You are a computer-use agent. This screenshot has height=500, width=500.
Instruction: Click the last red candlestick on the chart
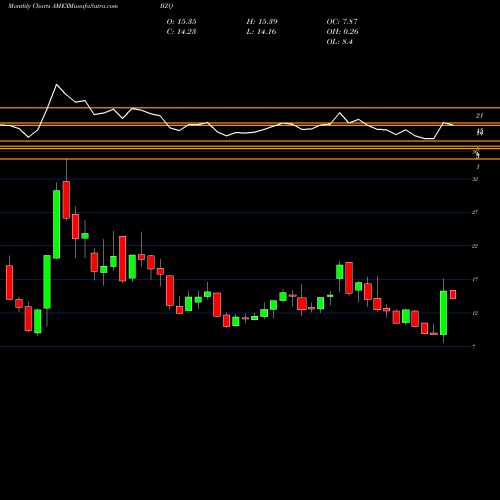coord(453,294)
